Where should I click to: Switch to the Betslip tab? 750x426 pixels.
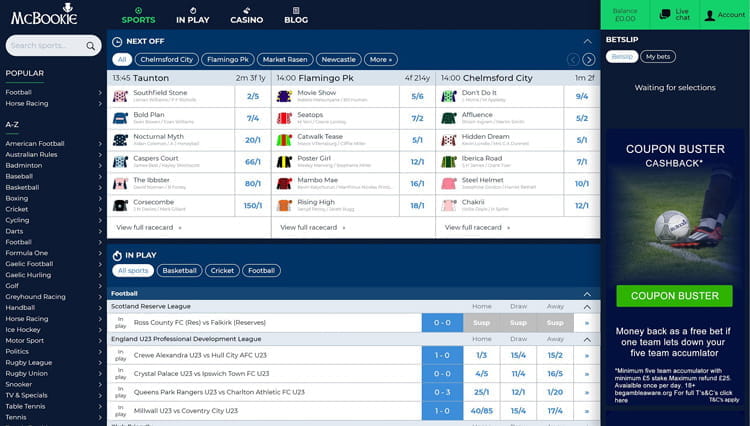(x=622, y=56)
